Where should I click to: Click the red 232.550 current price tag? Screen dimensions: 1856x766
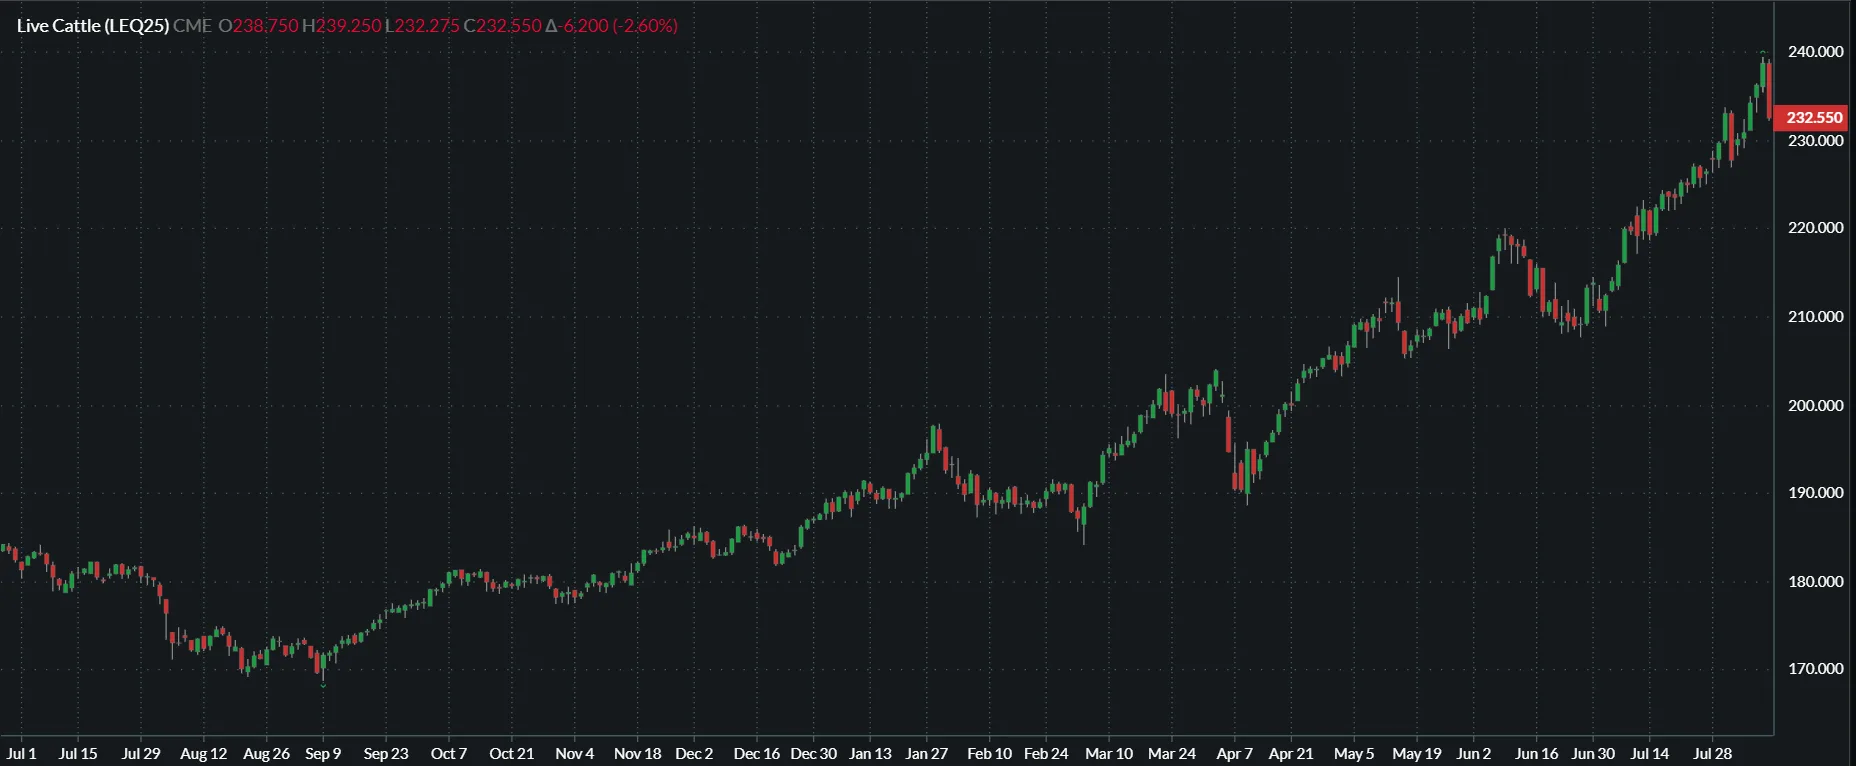[x=1813, y=117]
